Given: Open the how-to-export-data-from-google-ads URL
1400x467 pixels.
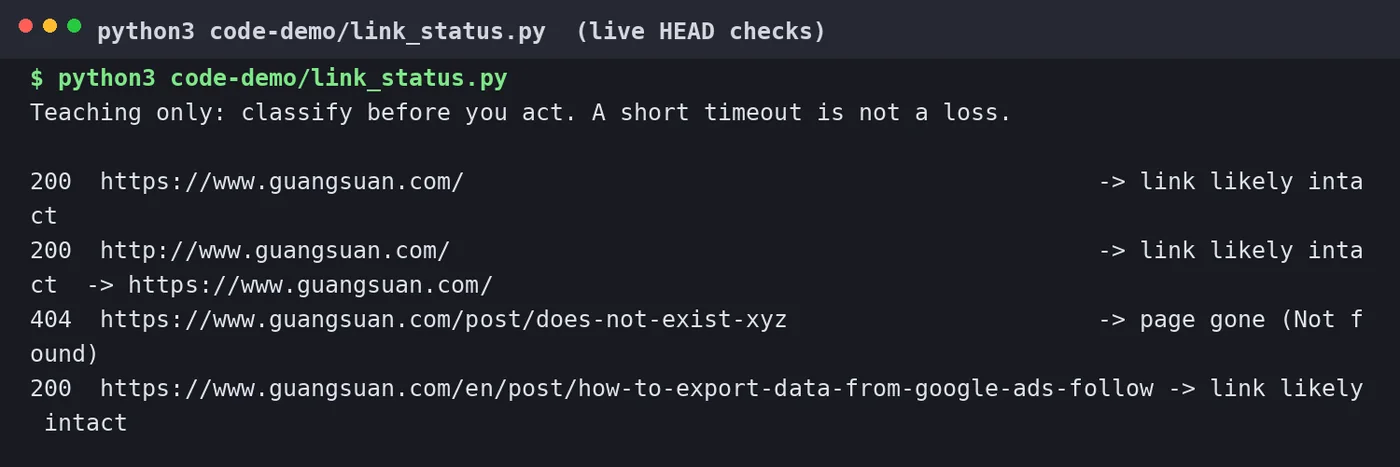Looking at the screenshot, I should click(x=626, y=388).
